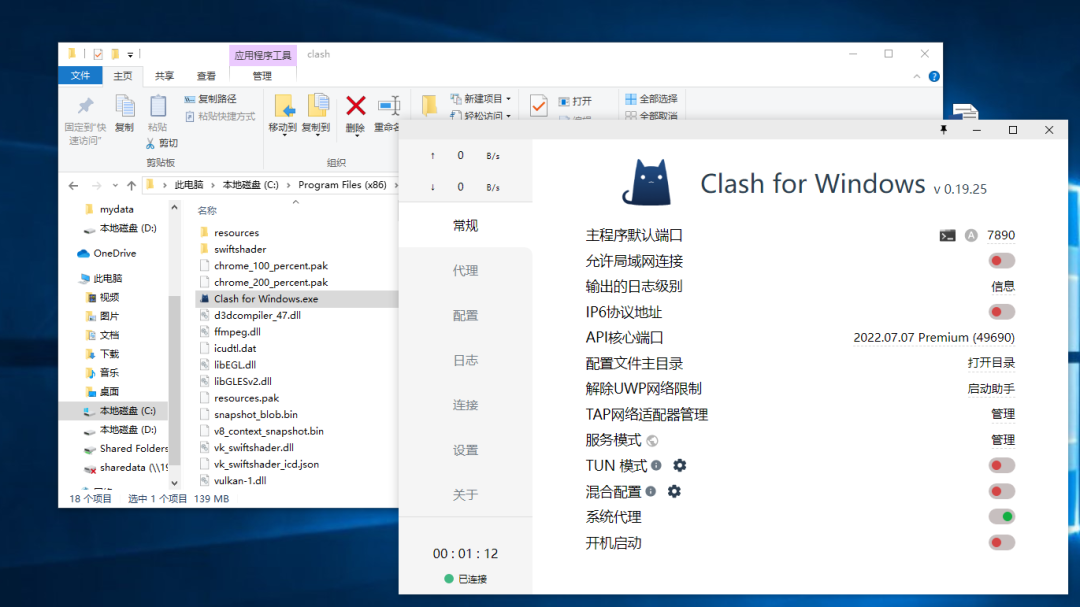Click port number 7890
The width and height of the screenshot is (1080, 607).
coord(1001,236)
